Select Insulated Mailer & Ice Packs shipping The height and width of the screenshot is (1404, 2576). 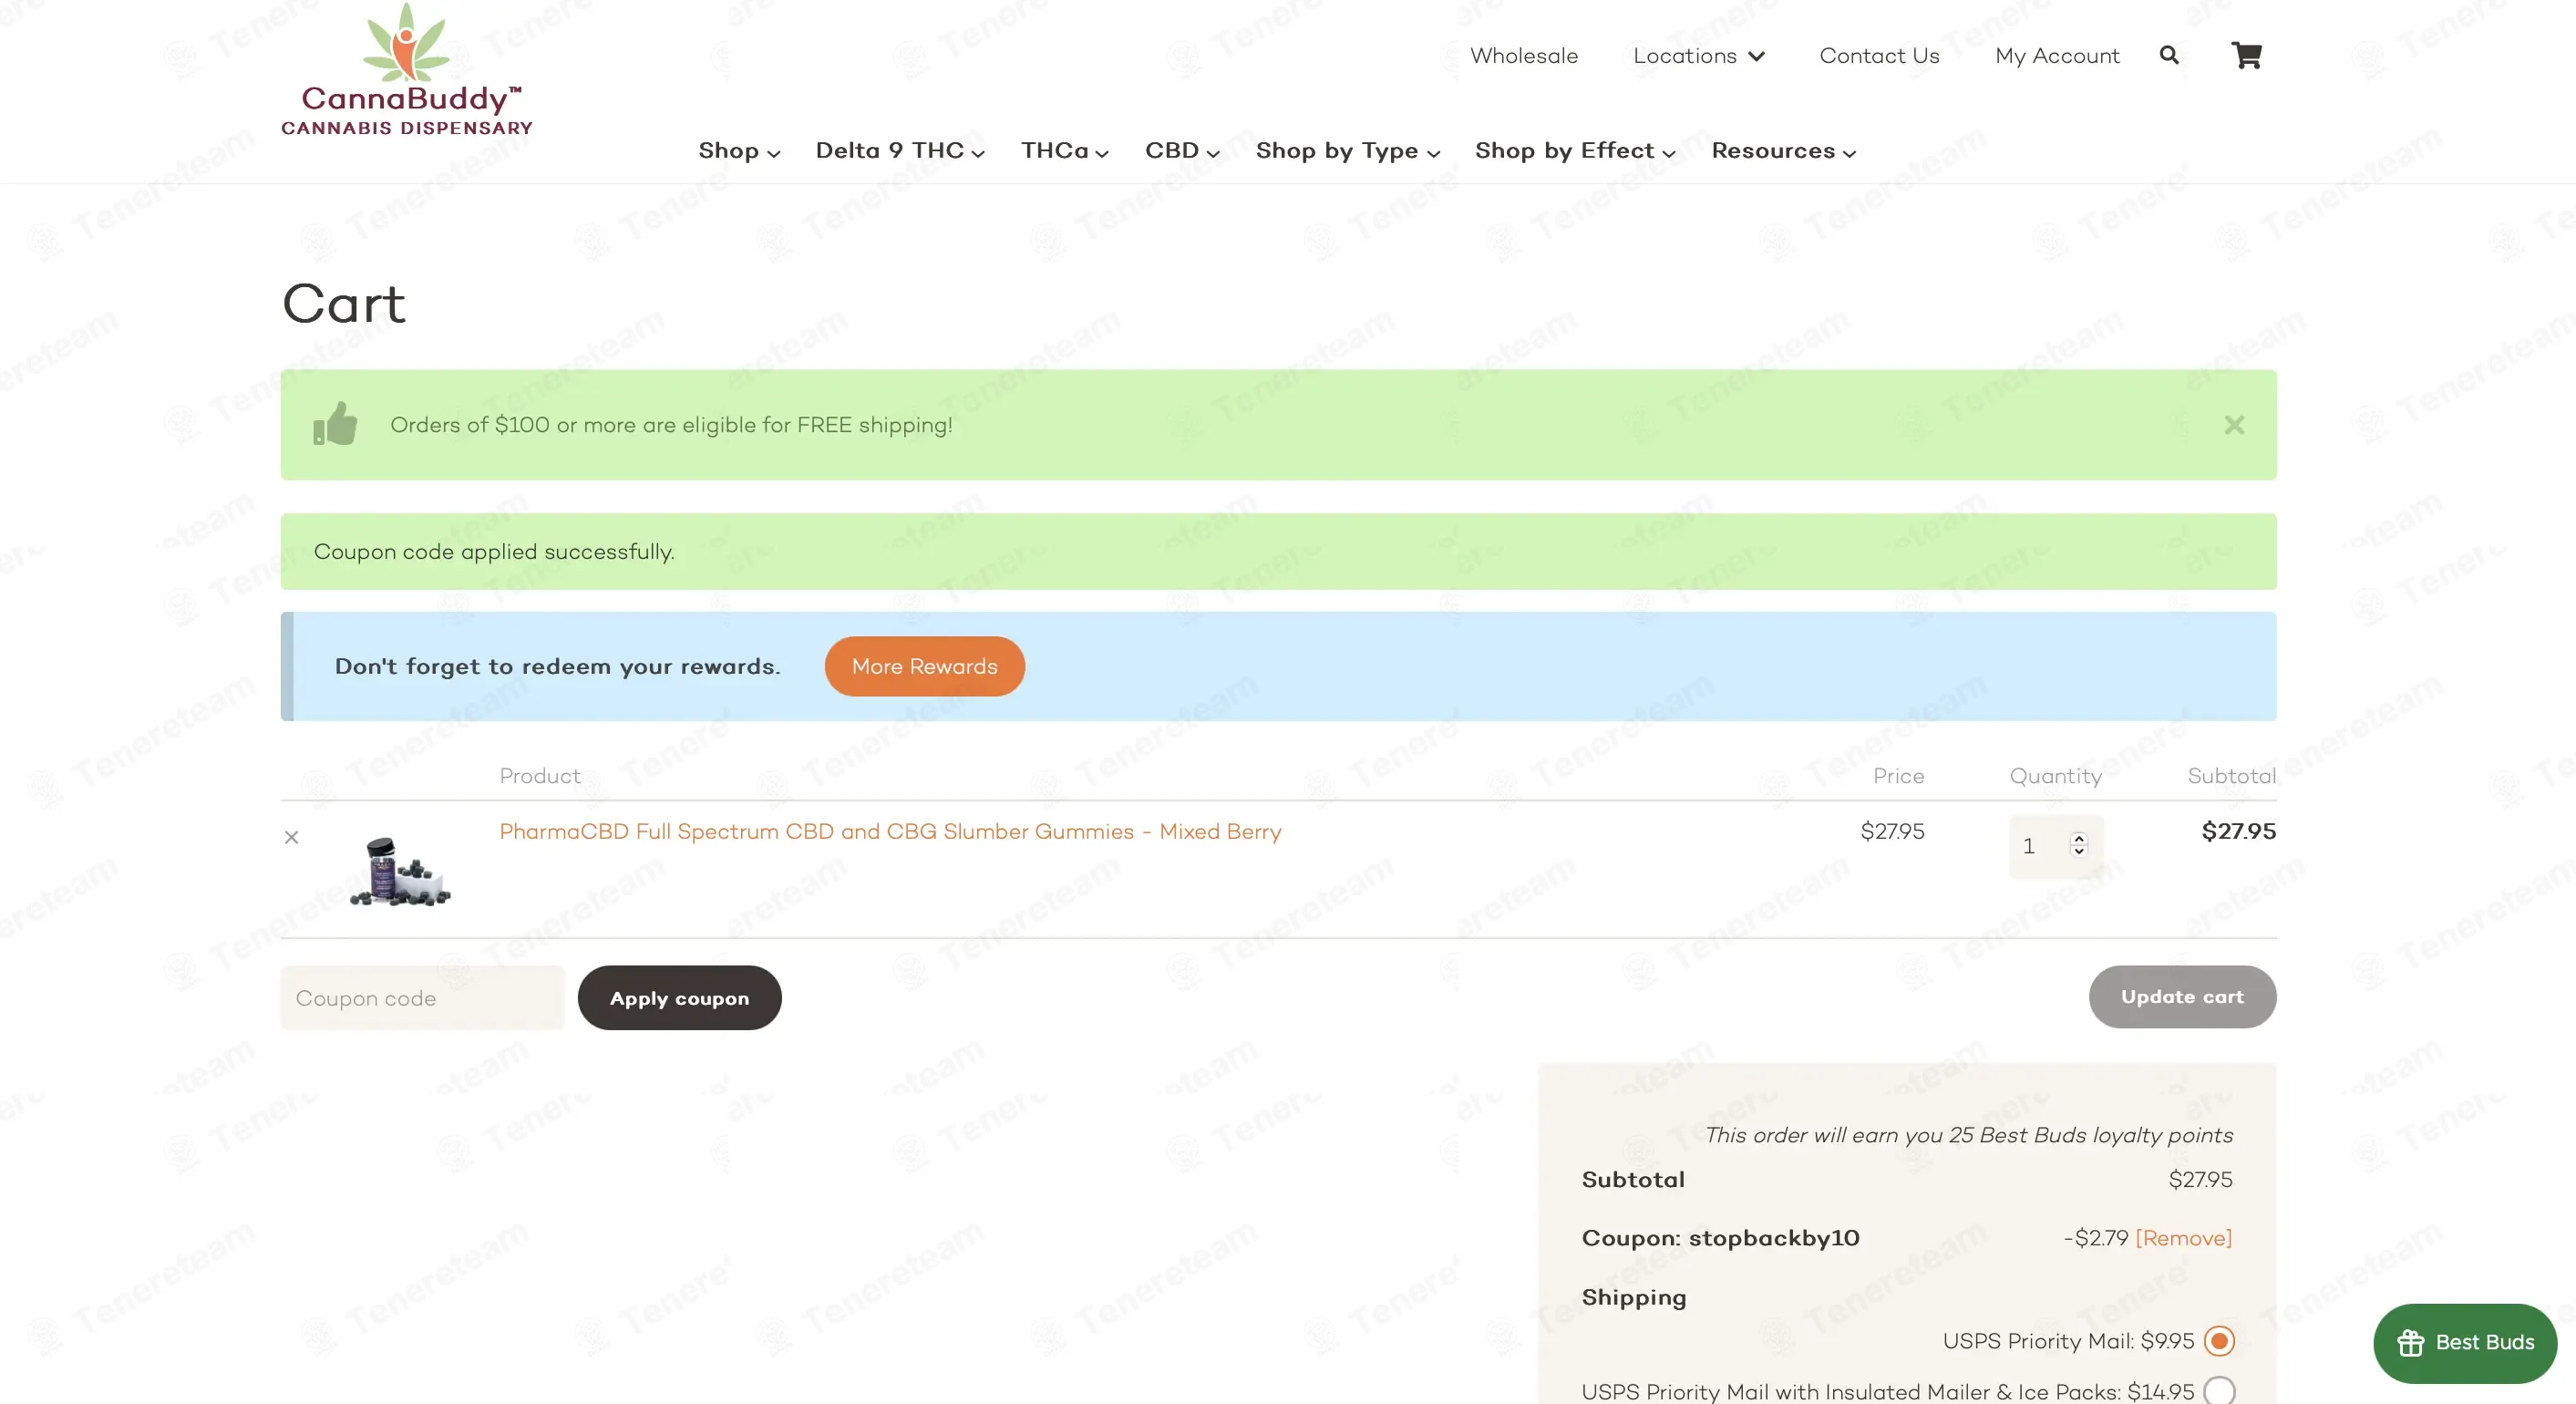point(2218,1391)
